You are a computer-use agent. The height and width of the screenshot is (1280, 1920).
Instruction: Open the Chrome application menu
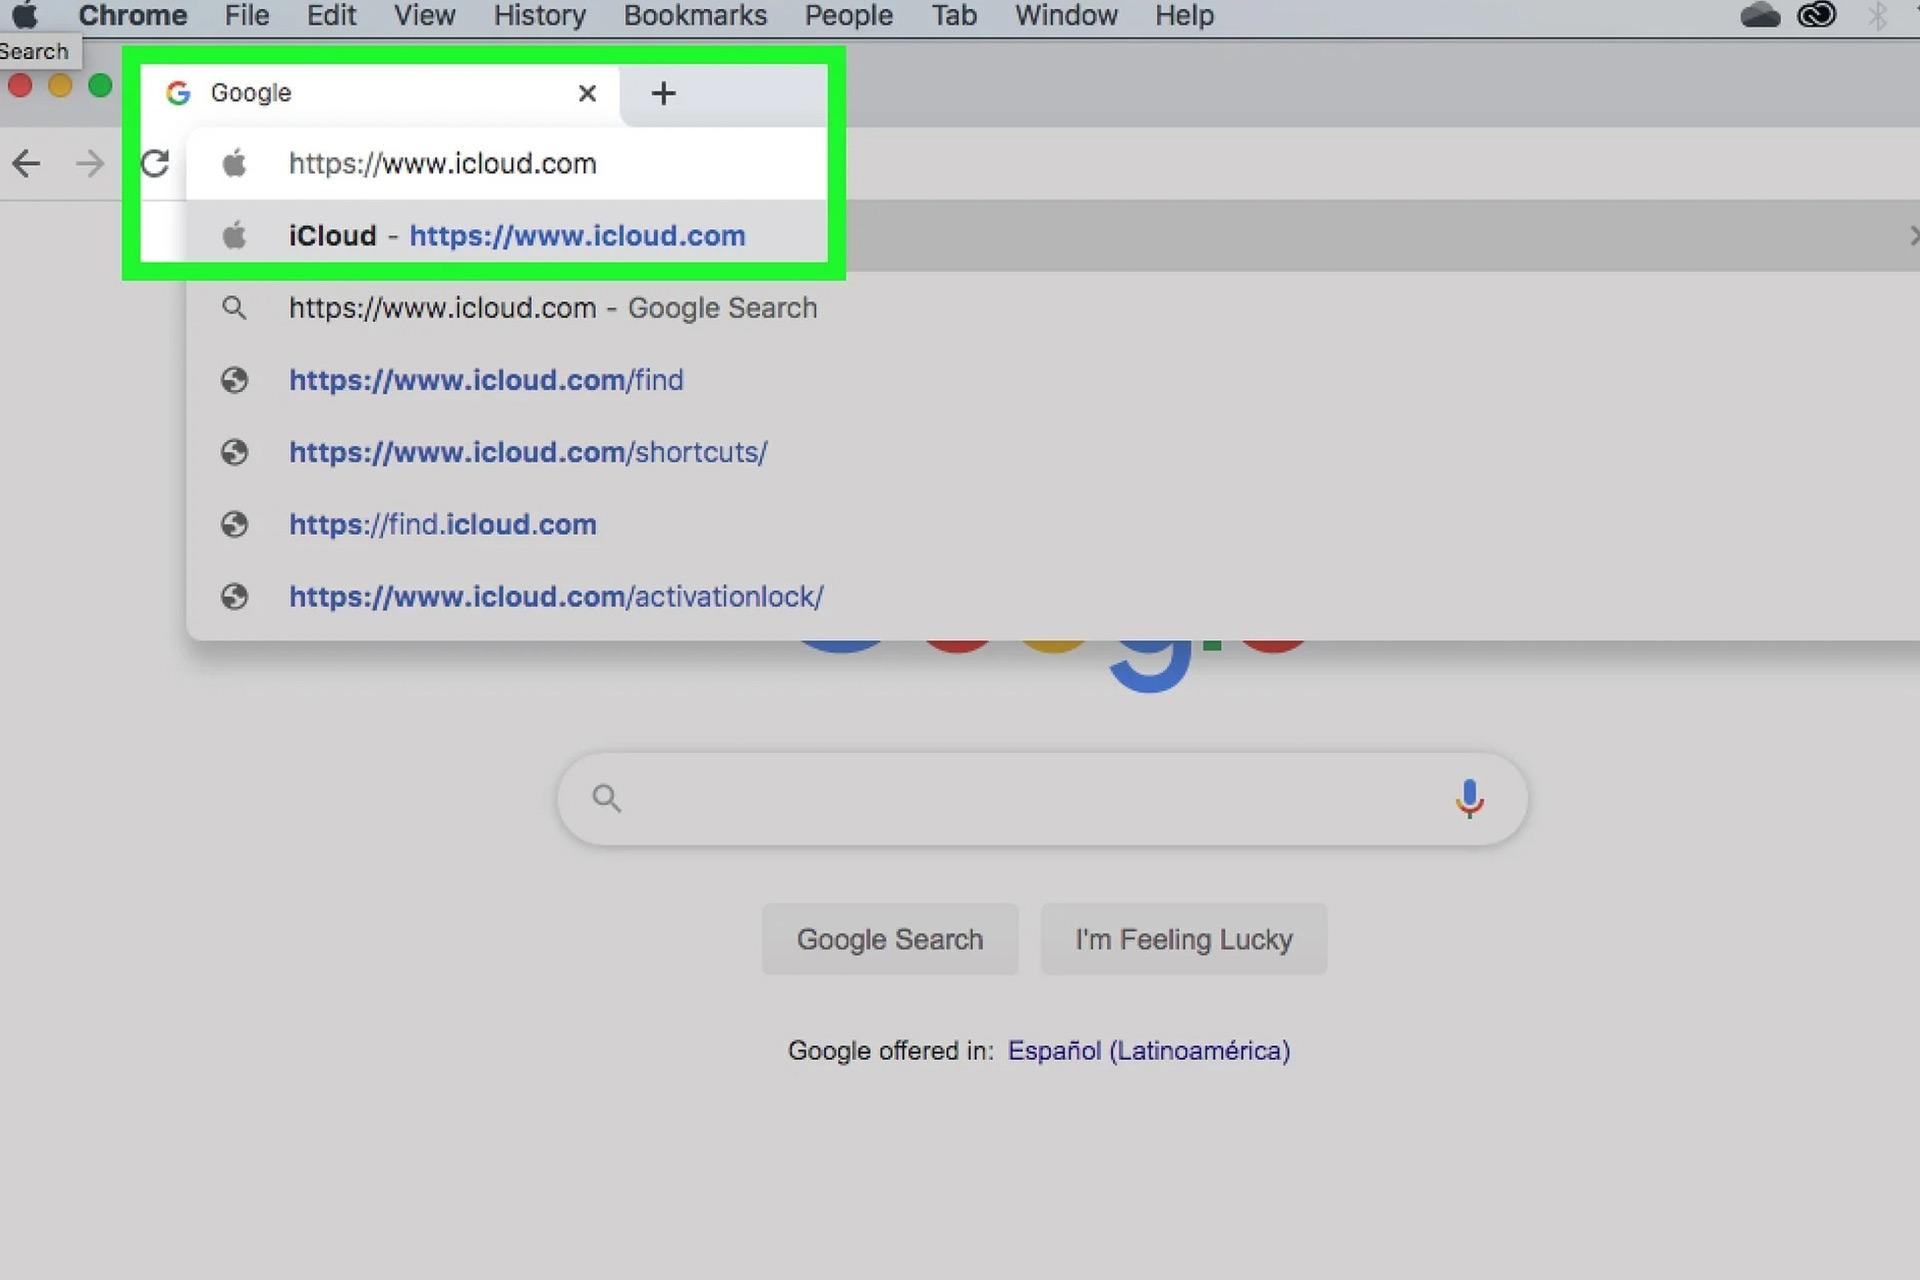pos(132,16)
